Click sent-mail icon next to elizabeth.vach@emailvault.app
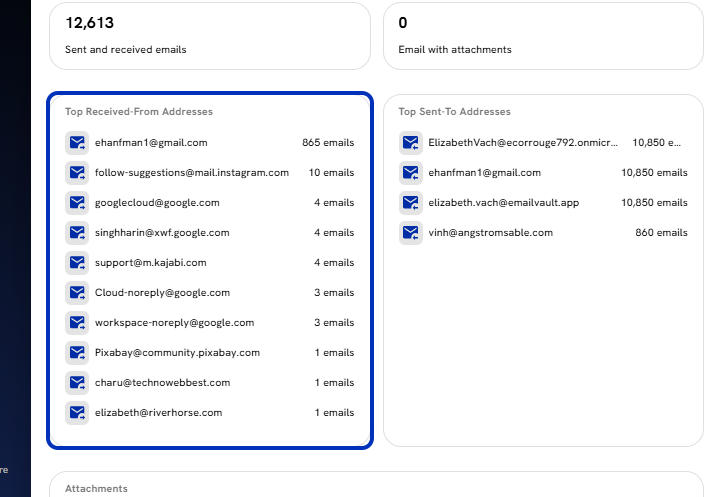Viewport: 715px width, 497px height. pyautogui.click(x=410, y=203)
